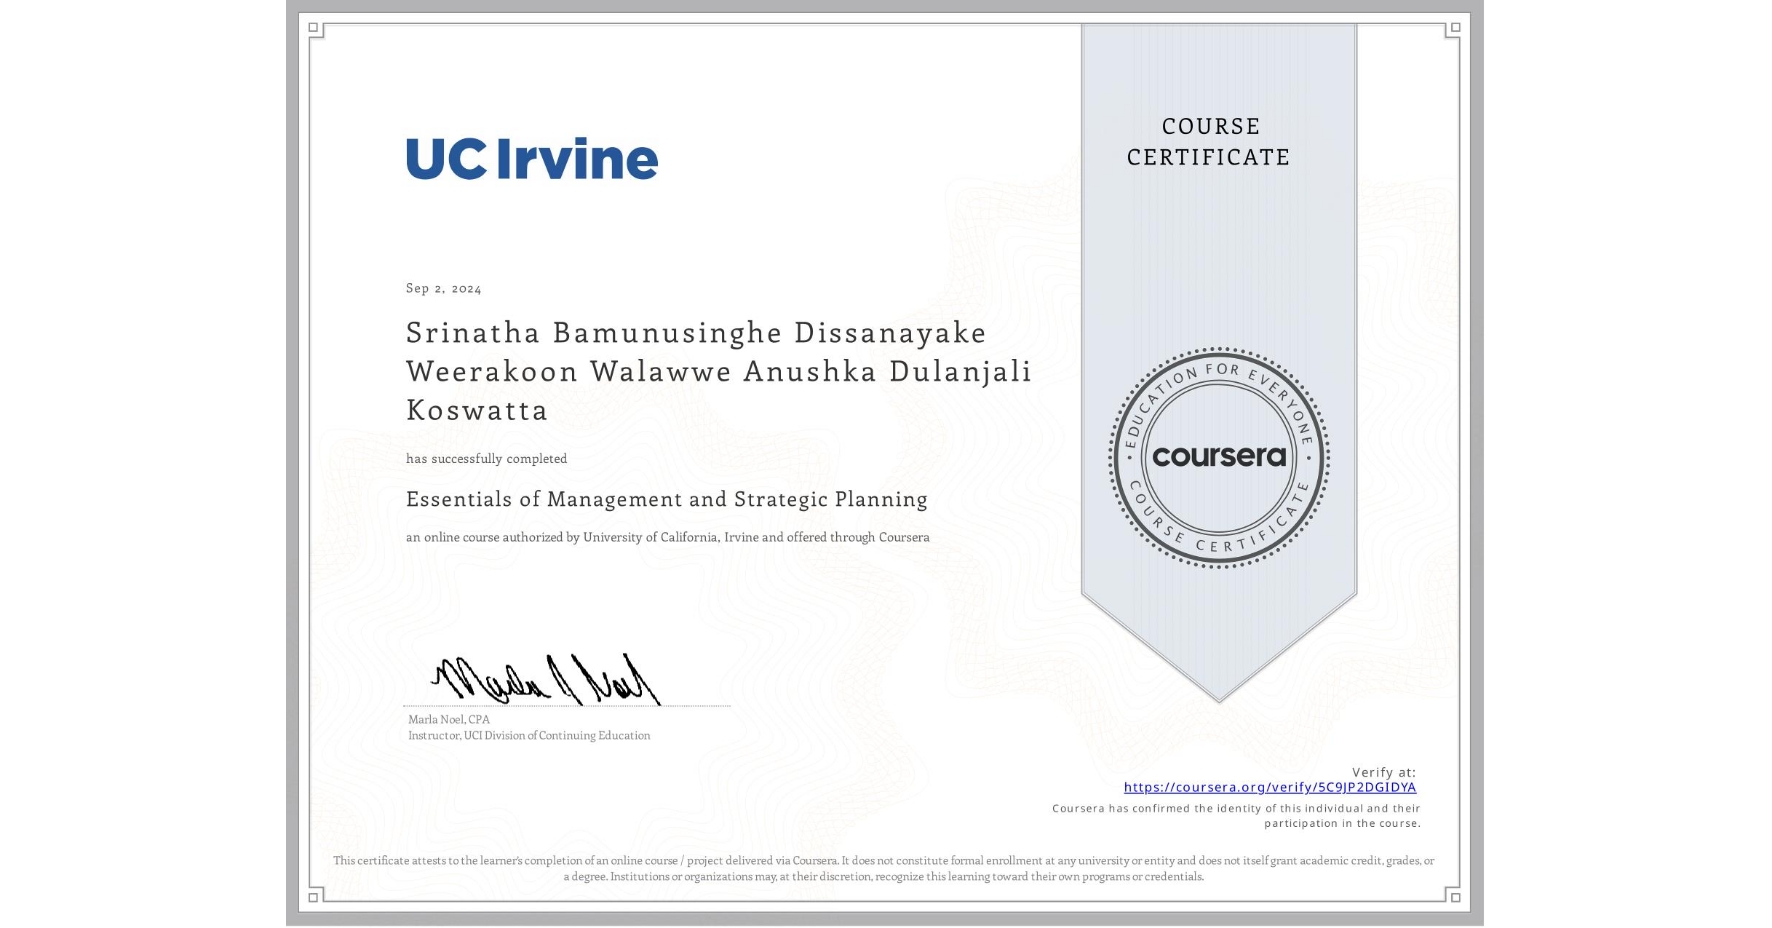The width and height of the screenshot is (1772, 928).
Task: Click Marla Noel's handwritten signature
Action: 546,679
